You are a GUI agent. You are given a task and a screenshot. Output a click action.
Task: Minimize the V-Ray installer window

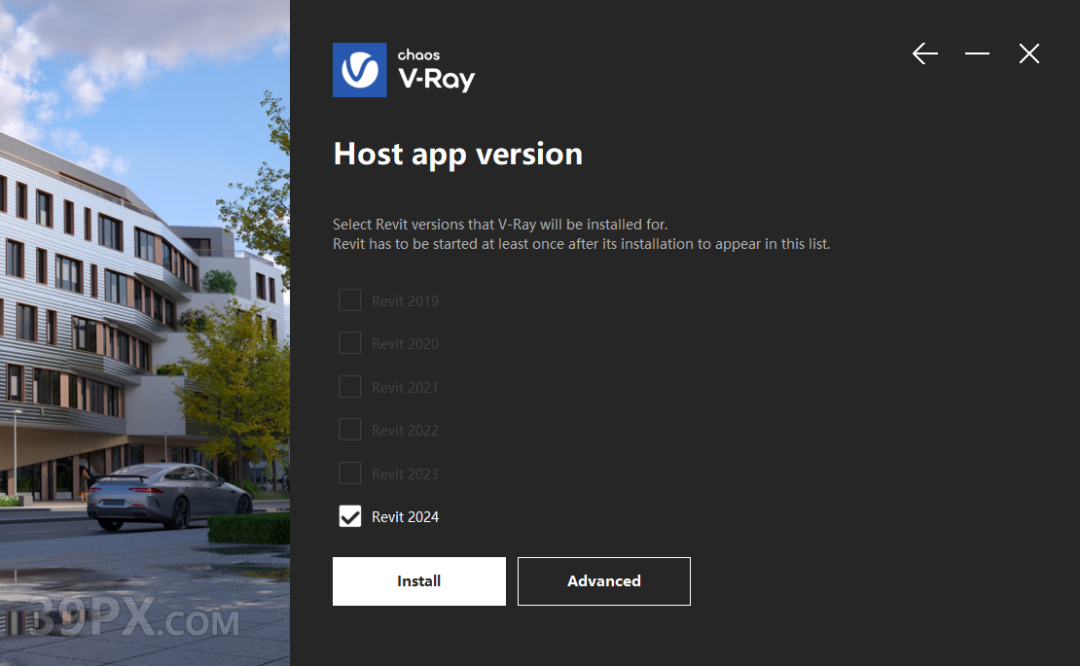(x=977, y=54)
